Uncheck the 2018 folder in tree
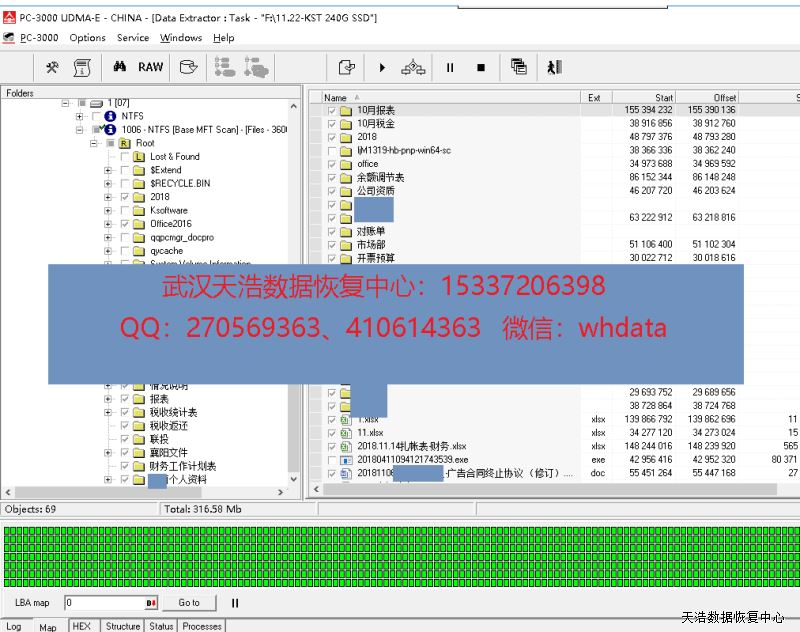This screenshot has width=800, height=632. (x=125, y=197)
